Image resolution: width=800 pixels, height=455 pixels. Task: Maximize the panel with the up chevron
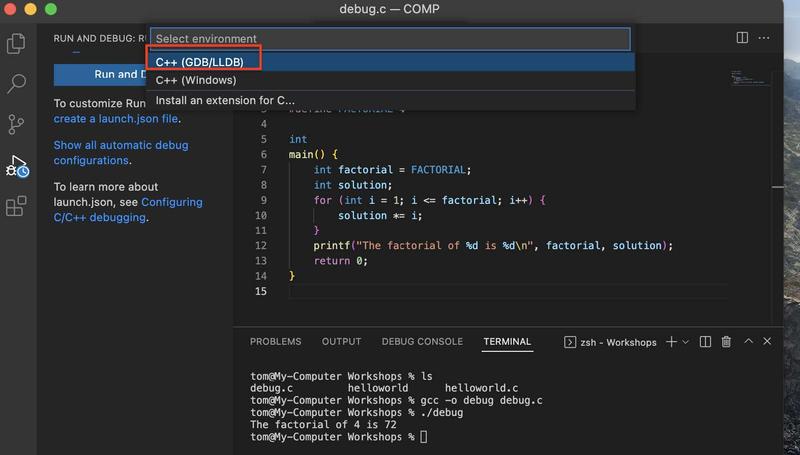pos(747,342)
